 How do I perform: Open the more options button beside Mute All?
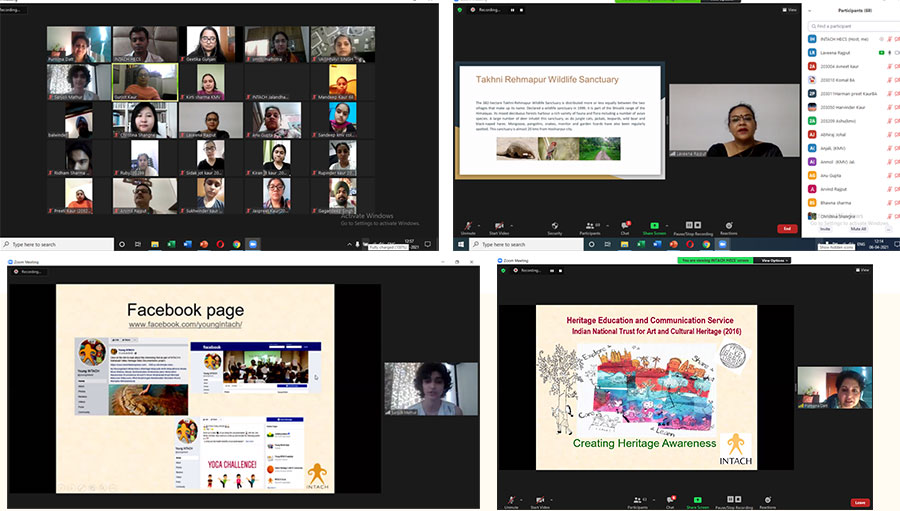tap(888, 229)
